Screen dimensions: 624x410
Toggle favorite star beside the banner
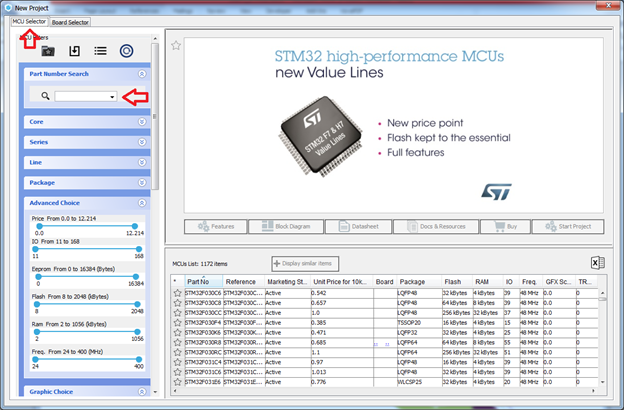176,45
